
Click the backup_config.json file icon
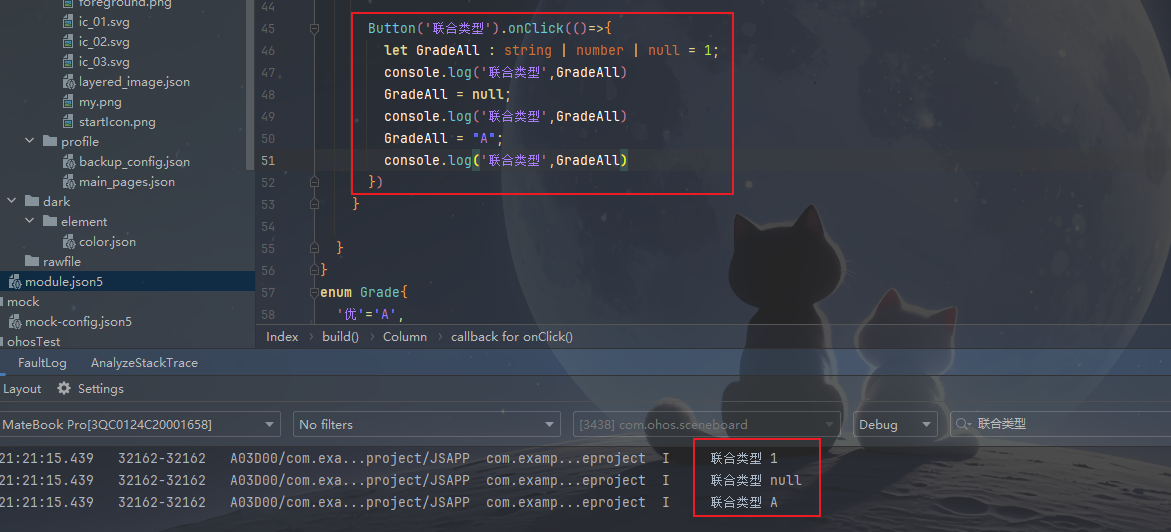[x=69, y=161]
